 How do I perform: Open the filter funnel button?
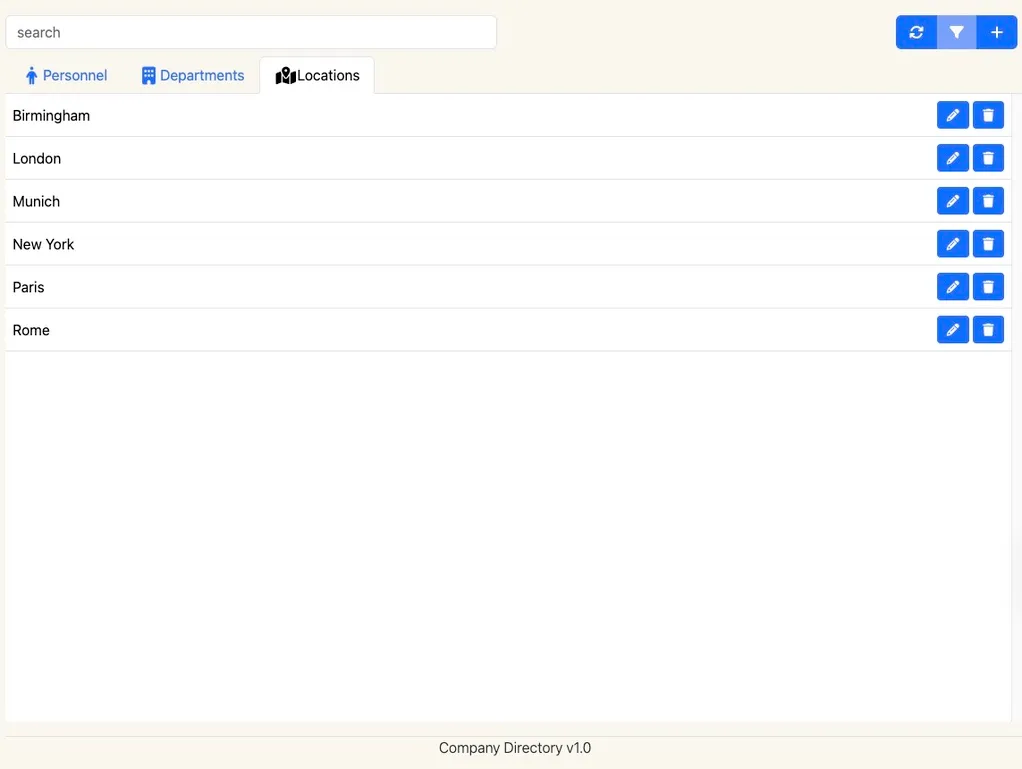click(956, 32)
